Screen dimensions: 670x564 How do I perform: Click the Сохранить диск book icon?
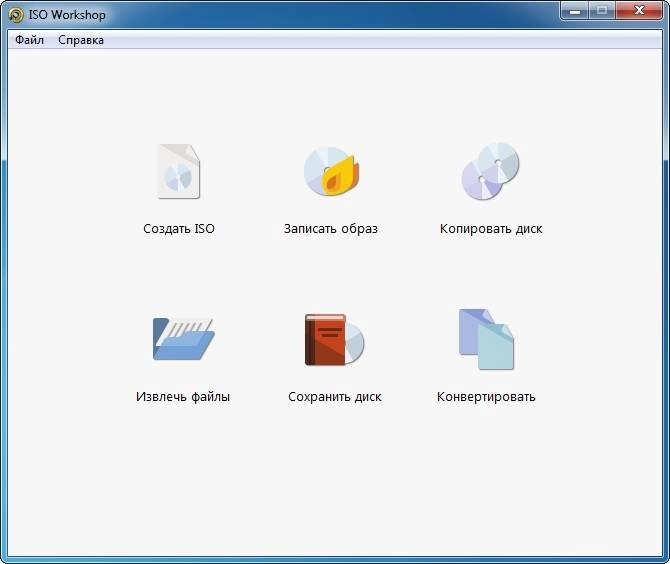pyautogui.click(x=335, y=340)
